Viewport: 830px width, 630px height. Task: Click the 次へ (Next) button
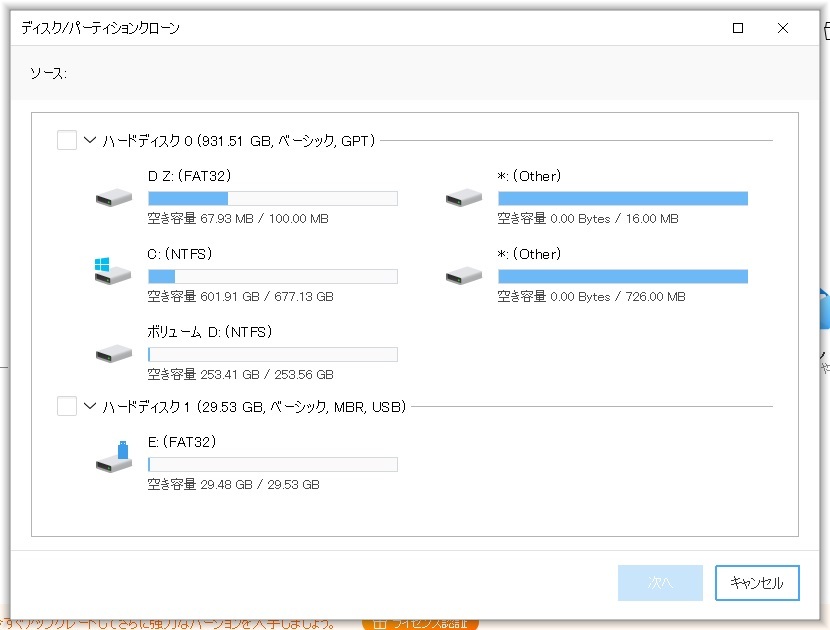[x=660, y=583]
